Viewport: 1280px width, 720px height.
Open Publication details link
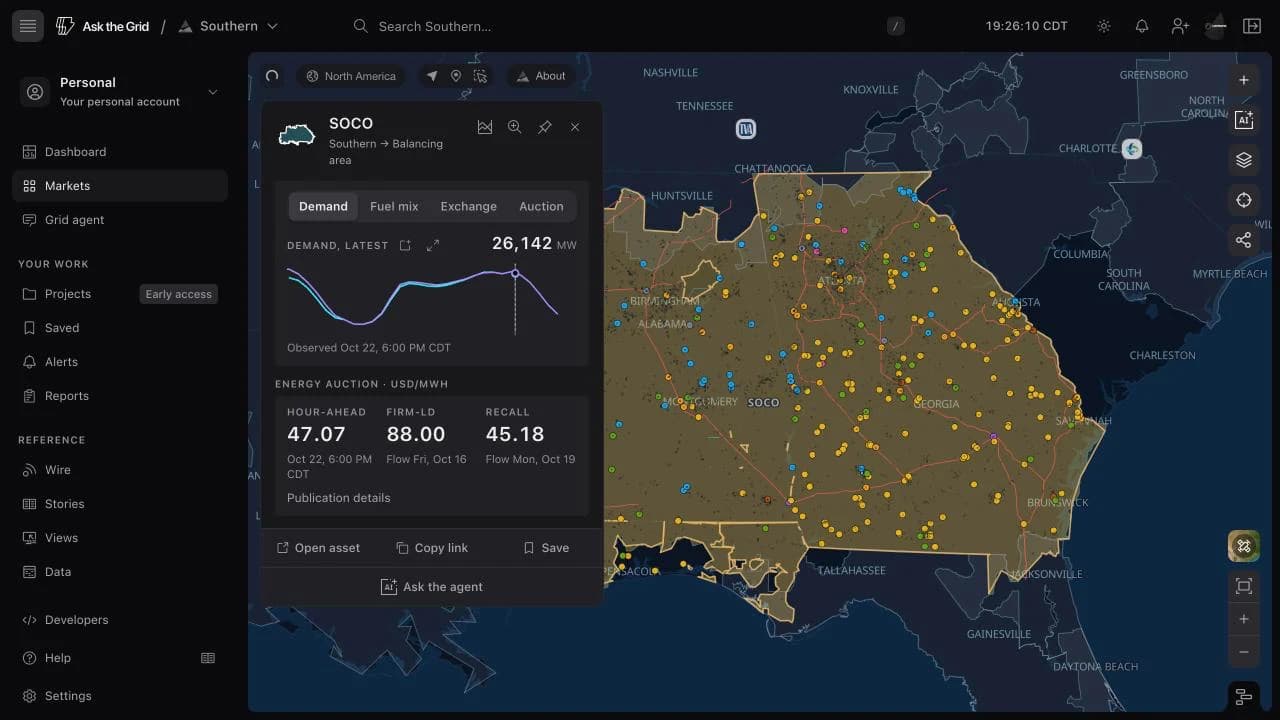tap(339, 498)
